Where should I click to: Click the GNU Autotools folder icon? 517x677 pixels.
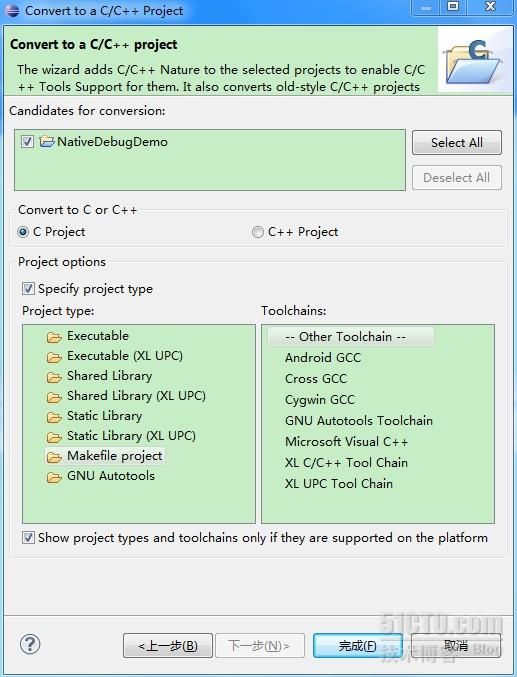point(54,477)
